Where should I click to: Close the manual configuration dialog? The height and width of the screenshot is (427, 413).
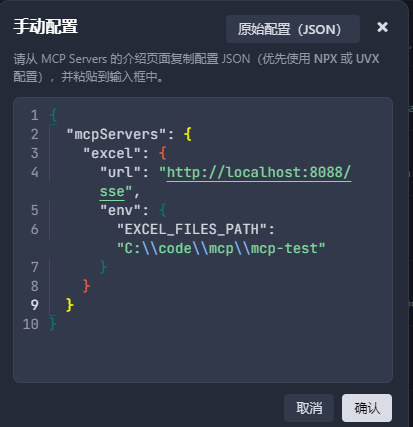point(382,27)
